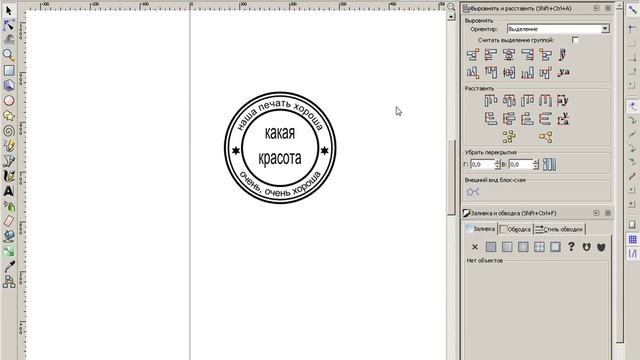Align right edges to anchor's left edge
Screen dimensions: 640x360
tap(473, 54)
